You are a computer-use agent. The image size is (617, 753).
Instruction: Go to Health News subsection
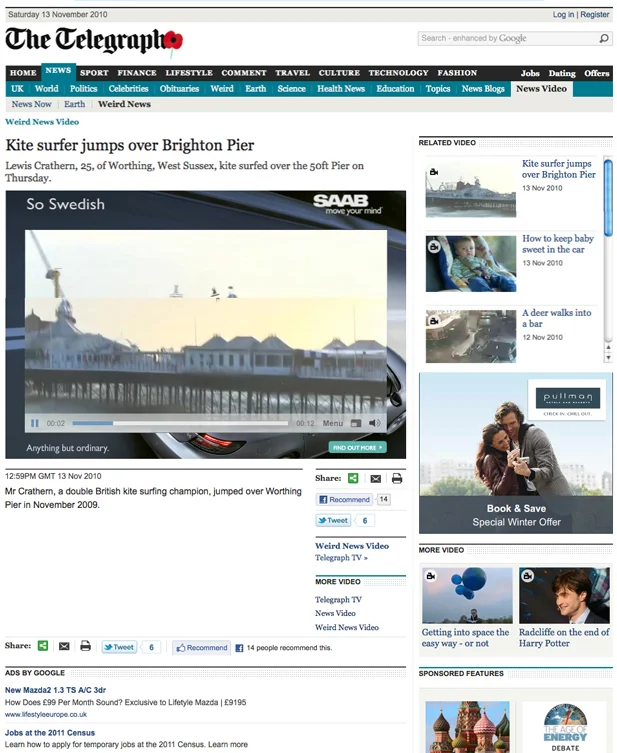tap(341, 89)
